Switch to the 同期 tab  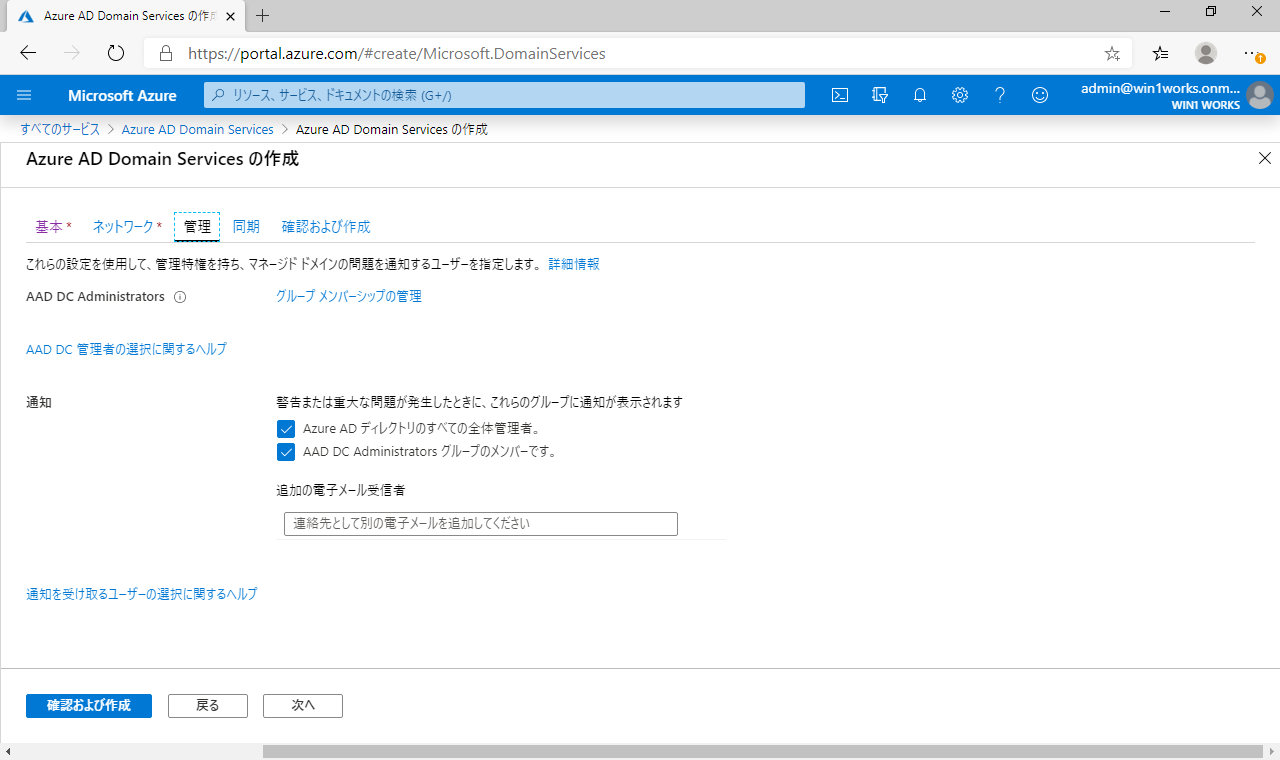246,227
